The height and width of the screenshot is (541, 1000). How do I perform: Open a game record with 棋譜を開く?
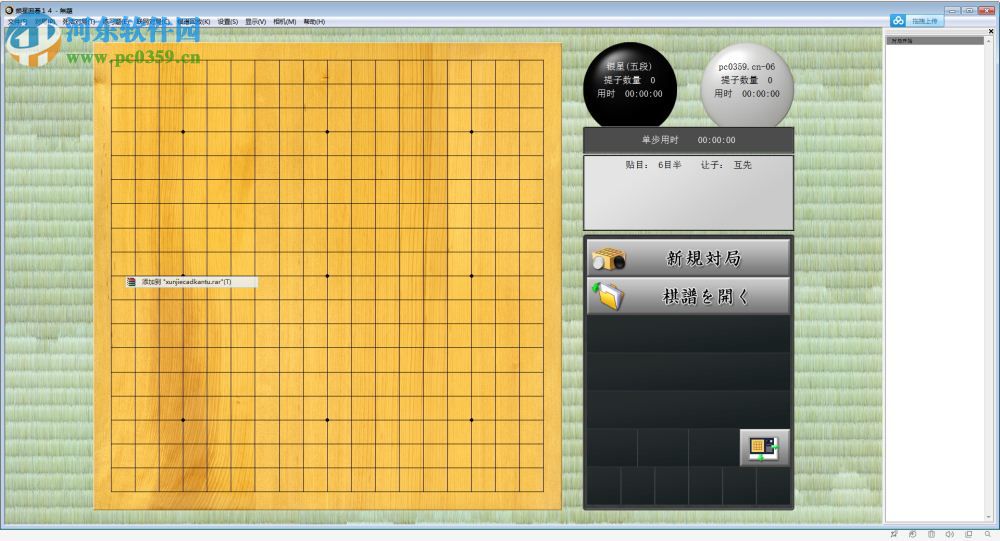tap(688, 296)
